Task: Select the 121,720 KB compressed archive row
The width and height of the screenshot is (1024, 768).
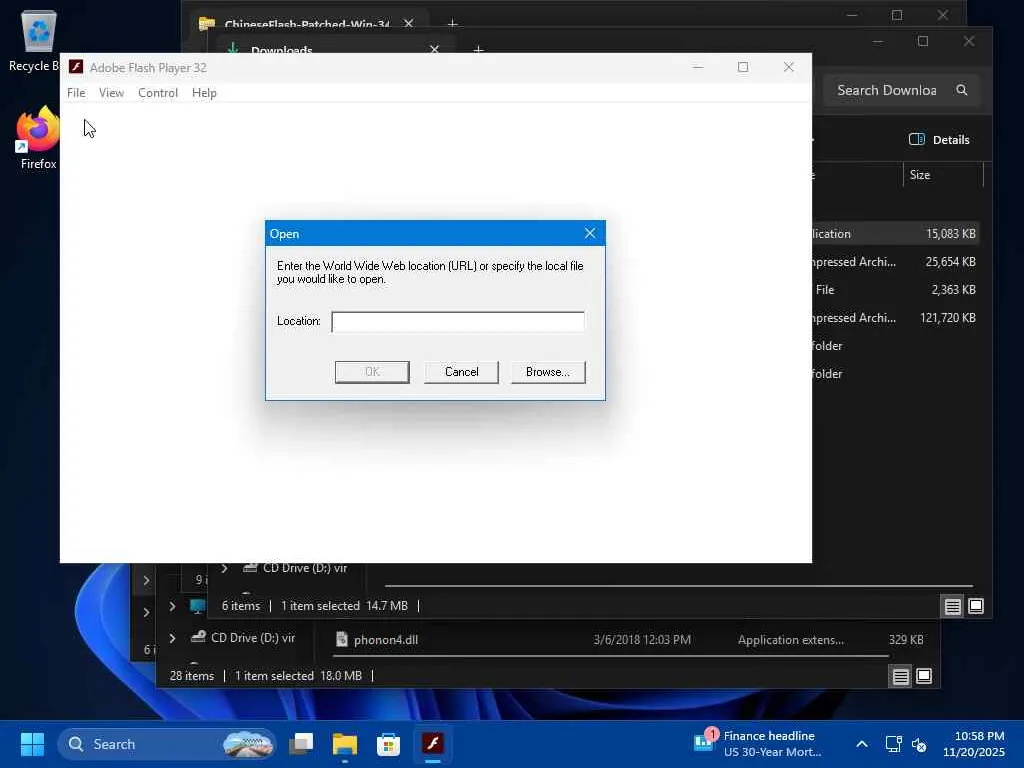Action: click(895, 318)
